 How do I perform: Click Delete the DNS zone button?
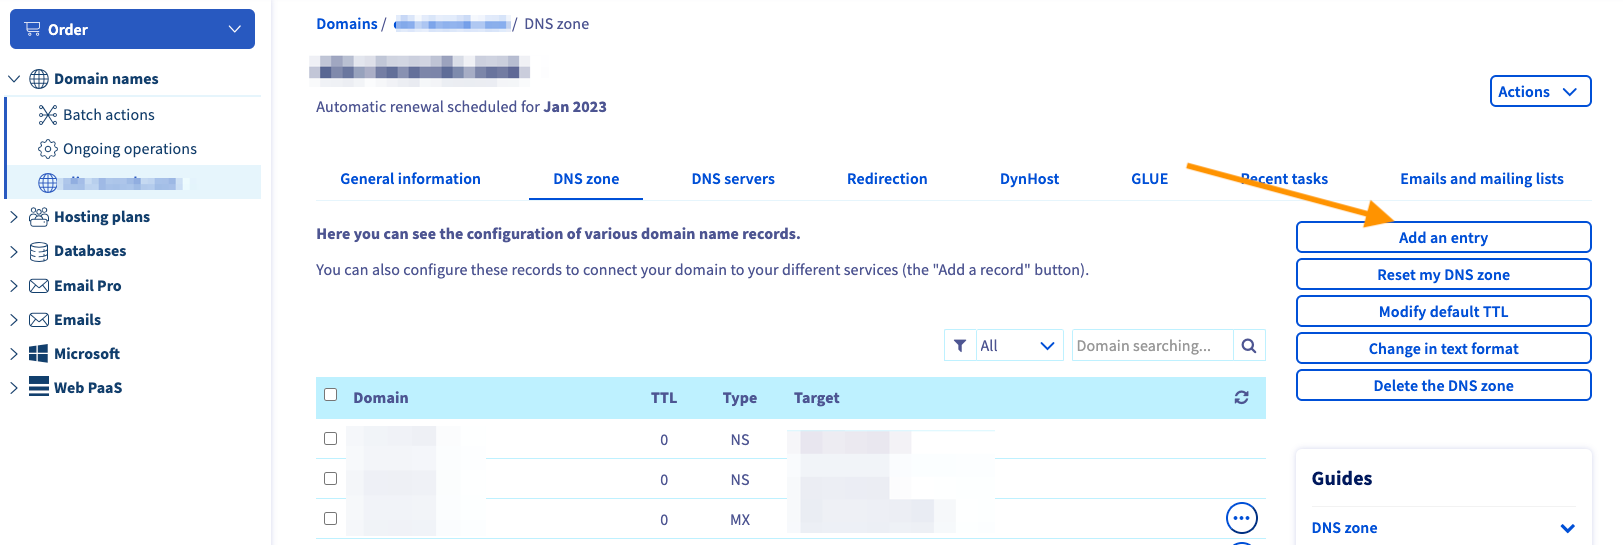pyautogui.click(x=1443, y=385)
